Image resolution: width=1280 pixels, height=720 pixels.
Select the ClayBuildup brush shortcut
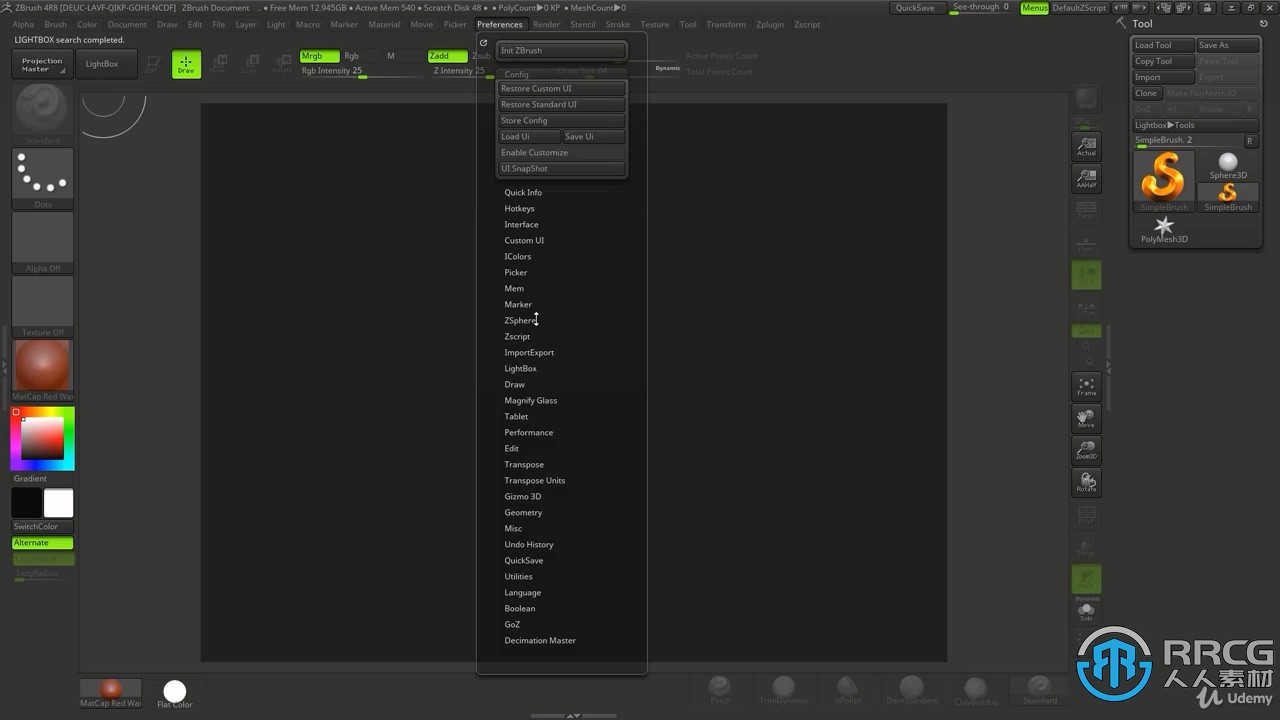[975, 690]
